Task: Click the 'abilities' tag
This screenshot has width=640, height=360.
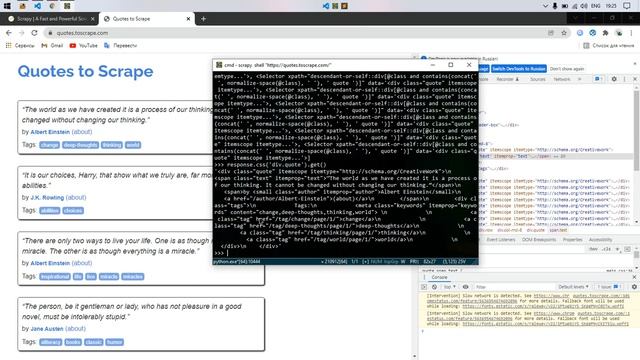Action: tap(50, 211)
